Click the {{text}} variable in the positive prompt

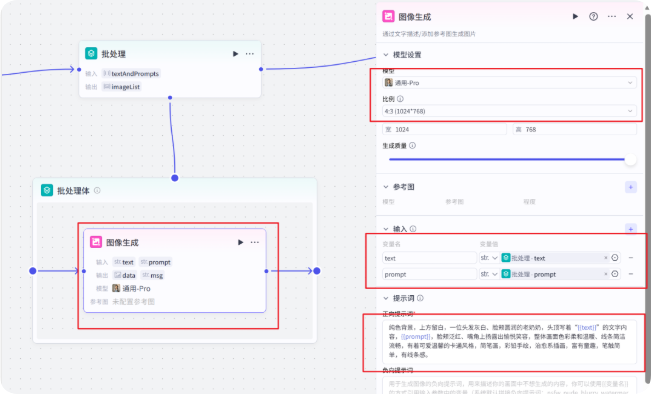[587, 328]
